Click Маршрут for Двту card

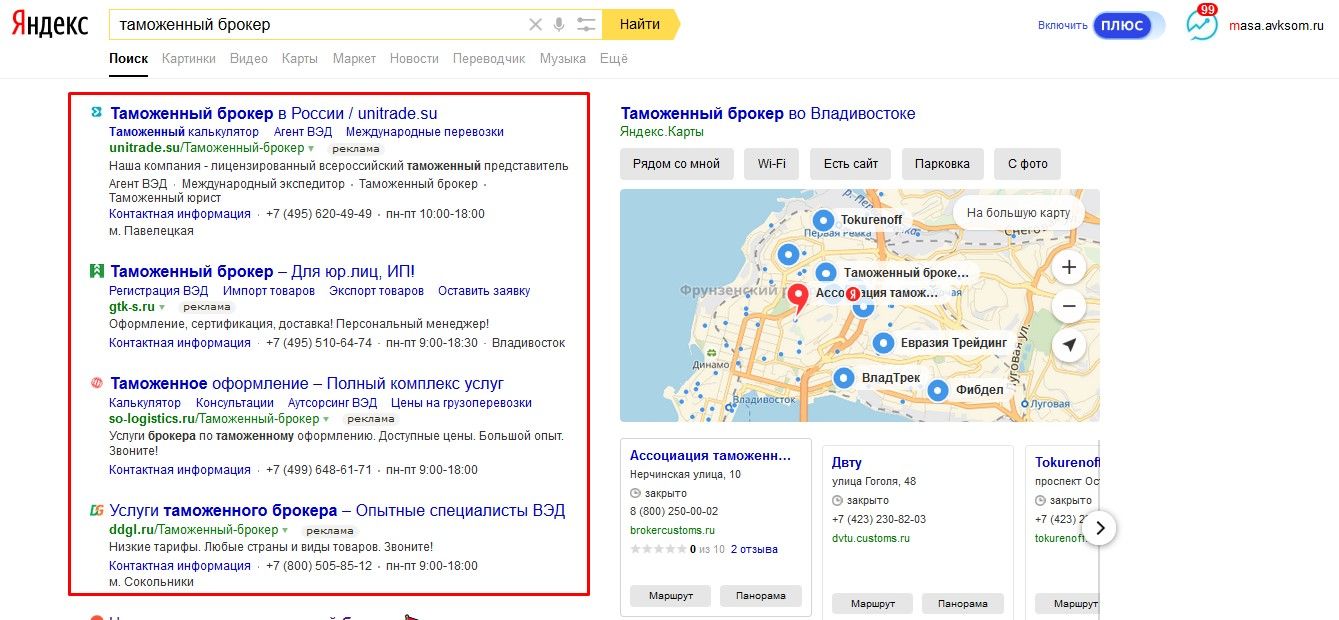pos(872,604)
